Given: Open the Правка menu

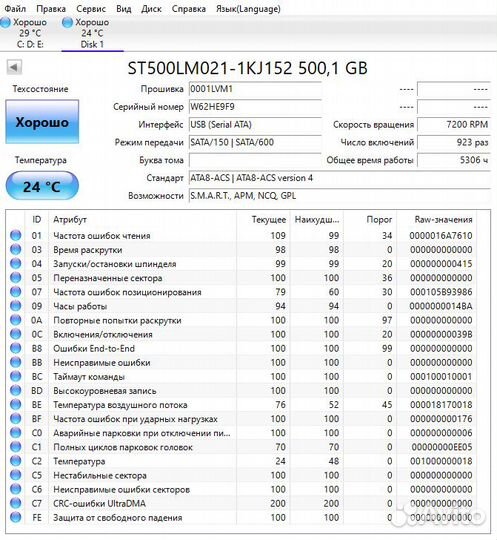Looking at the screenshot, I should pyautogui.click(x=51, y=9).
